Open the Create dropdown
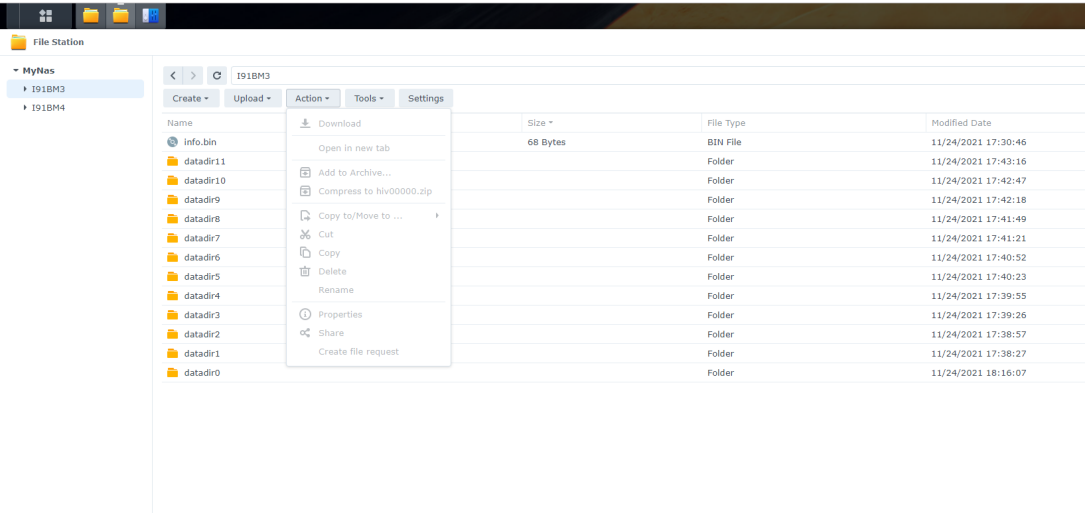This screenshot has height=513, width=1085. [x=190, y=98]
